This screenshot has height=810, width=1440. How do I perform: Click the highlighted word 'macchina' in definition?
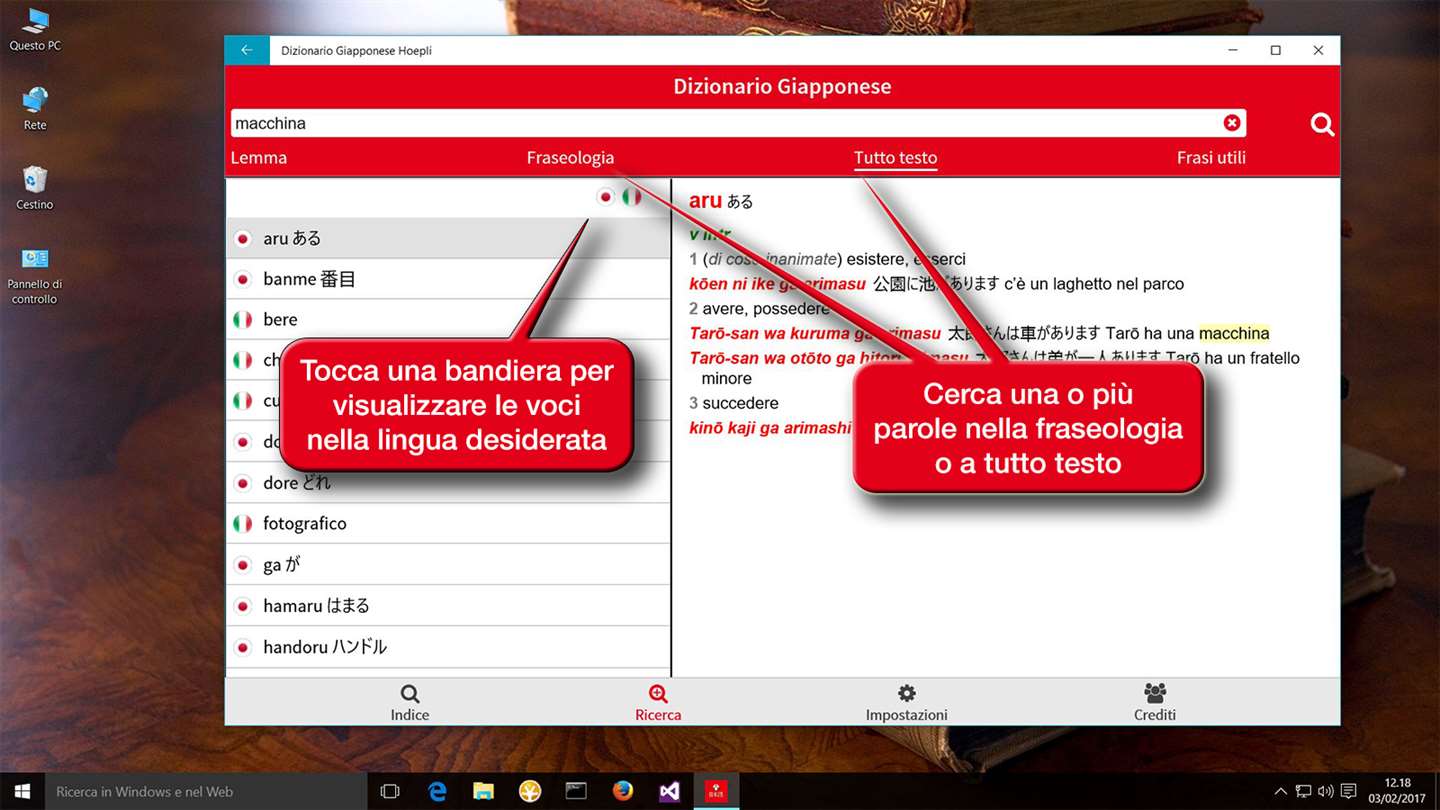[1234, 333]
